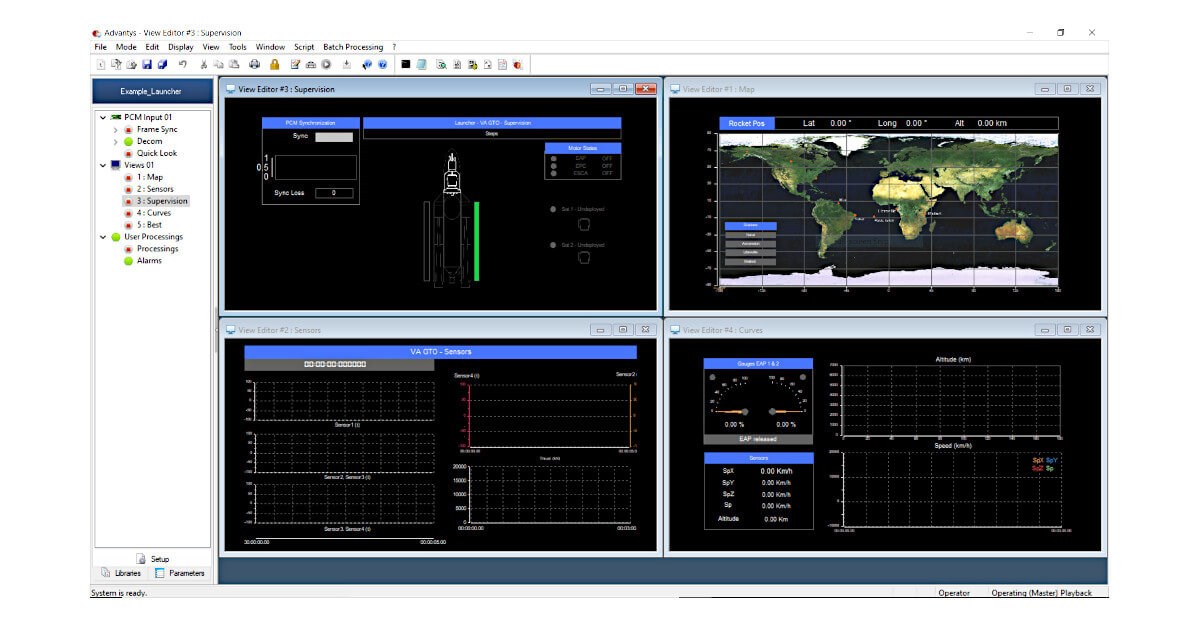
Task: Select 5 : Best in the views list
Action: click(x=149, y=224)
